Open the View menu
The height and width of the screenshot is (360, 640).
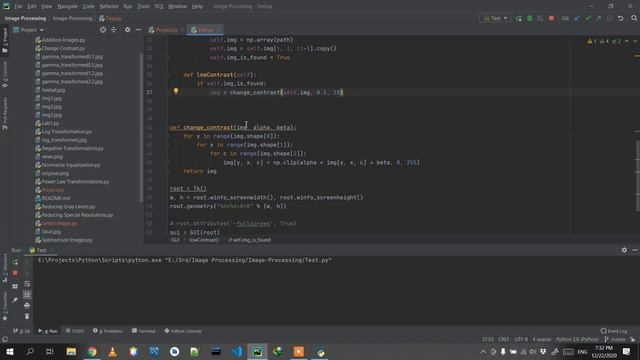(x=47, y=7)
